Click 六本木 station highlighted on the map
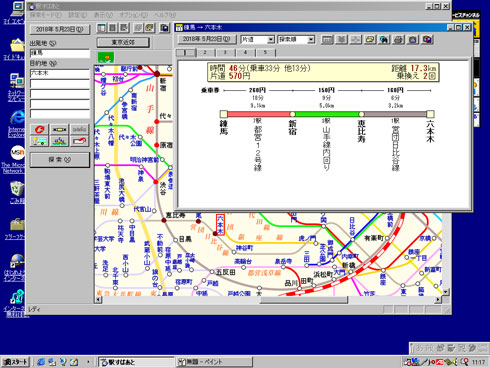Screen dimensions: 490x368 coord(220,225)
